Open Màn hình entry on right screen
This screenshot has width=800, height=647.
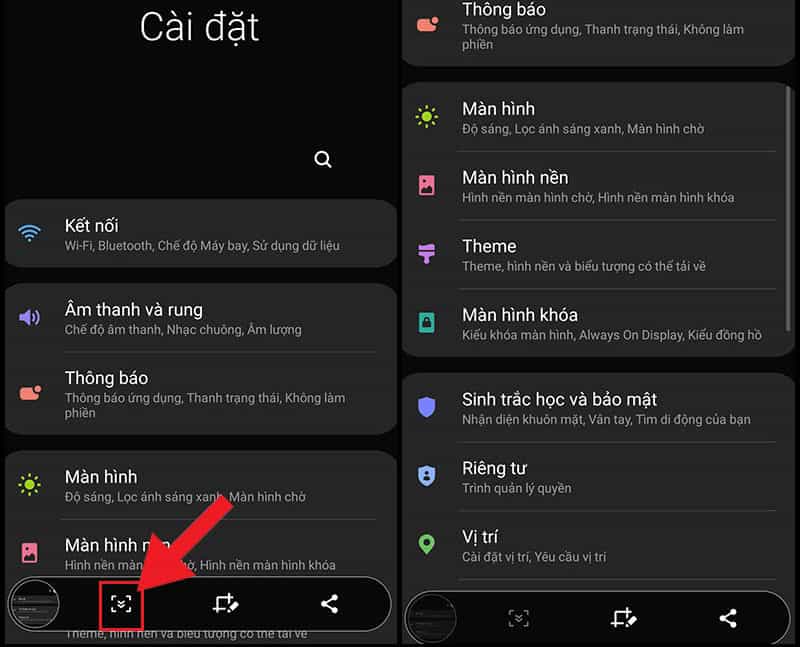coord(598,117)
